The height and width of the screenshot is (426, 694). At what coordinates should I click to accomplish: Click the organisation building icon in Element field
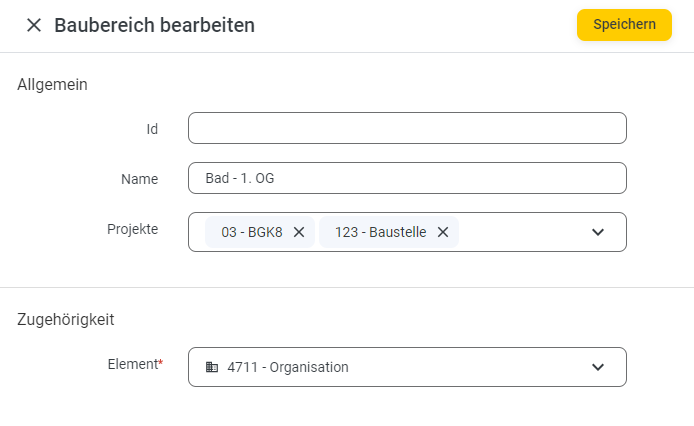pyautogui.click(x=212, y=367)
